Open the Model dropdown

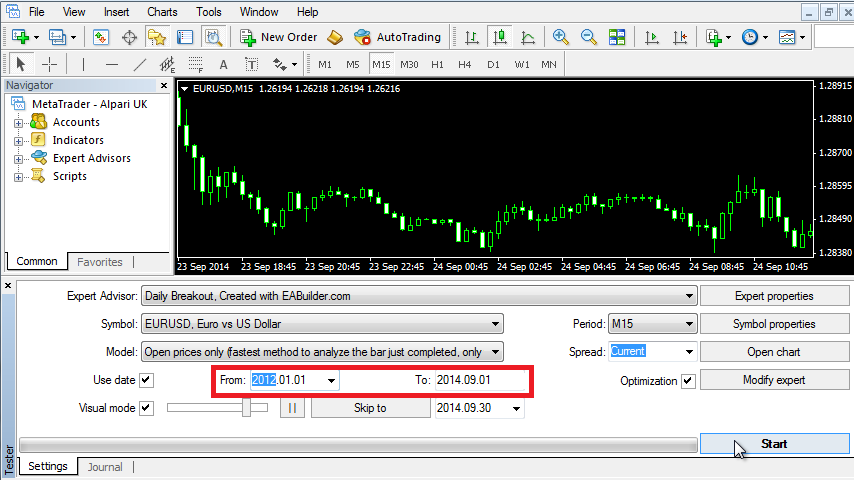coord(322,352)
